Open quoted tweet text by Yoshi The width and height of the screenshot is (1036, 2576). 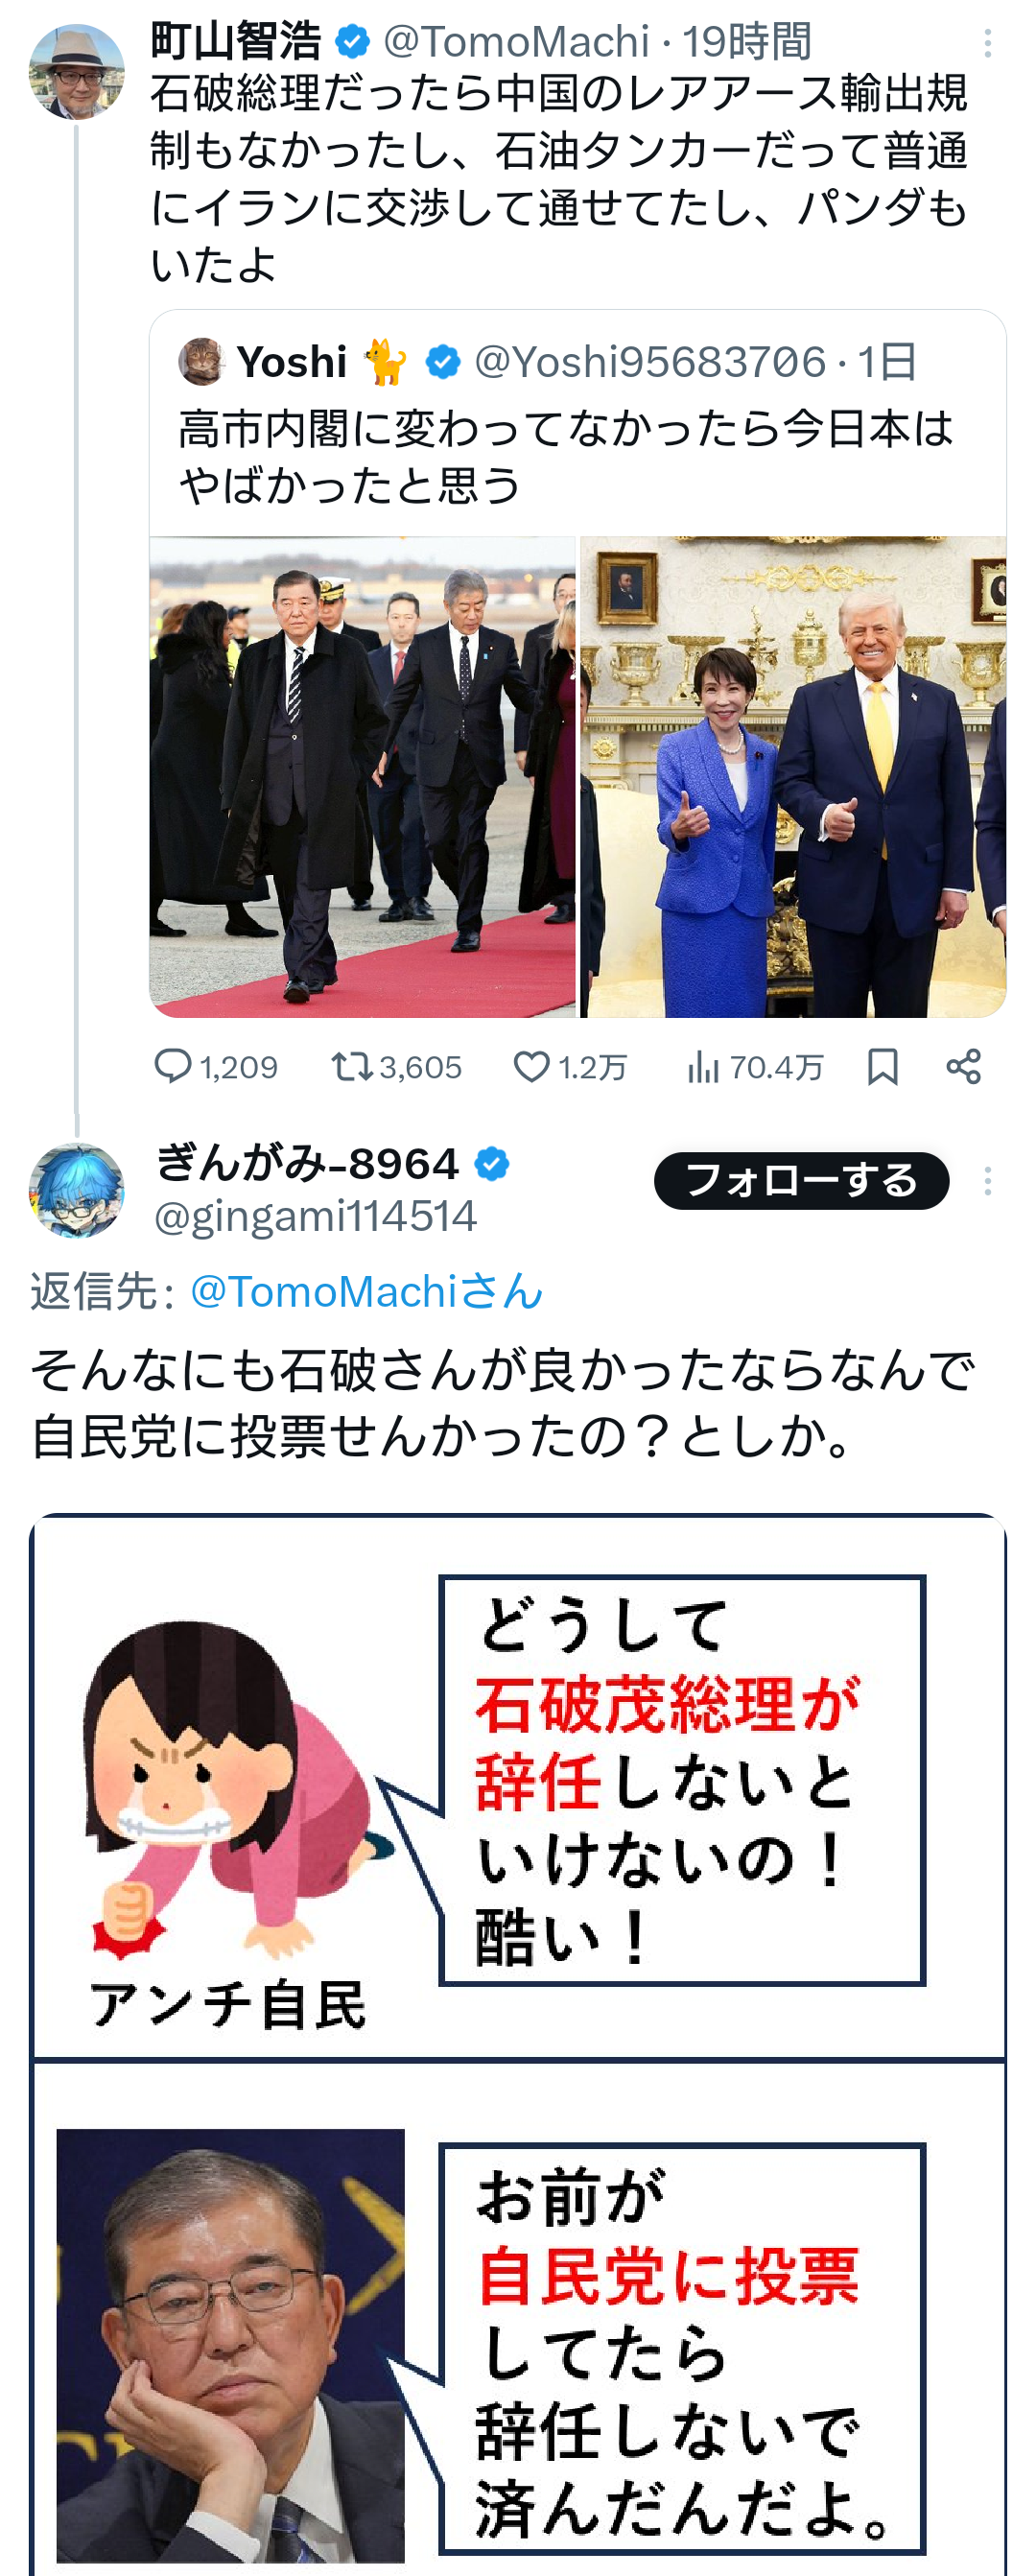click(x=565, y=457)
